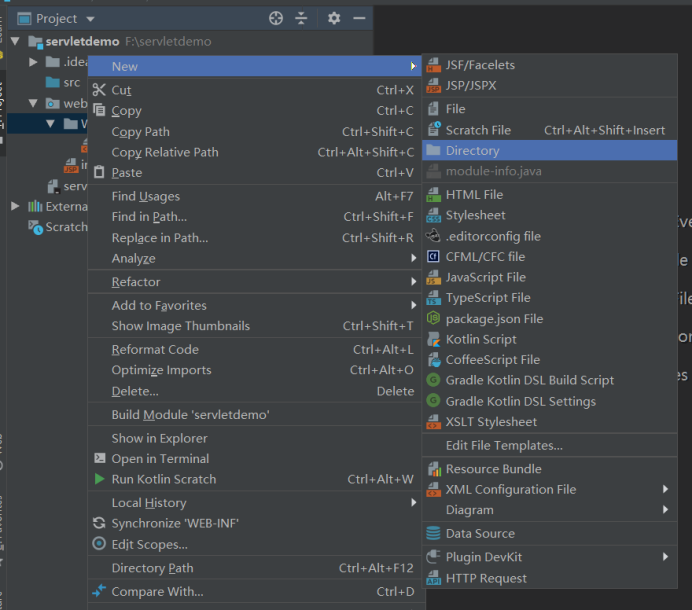Click the Paste clipboard icon
The height and width of the screenshot is (610, 692).
[x=99, y=172]
